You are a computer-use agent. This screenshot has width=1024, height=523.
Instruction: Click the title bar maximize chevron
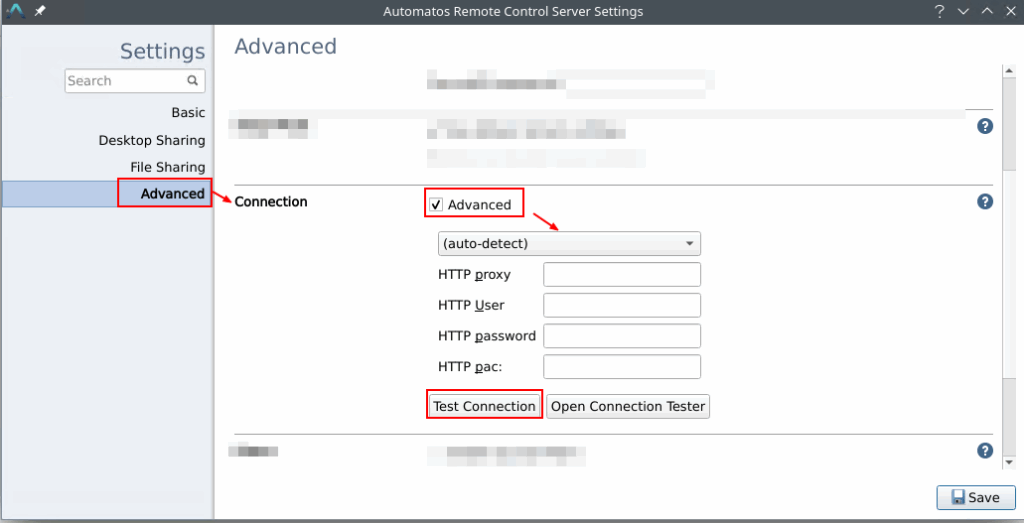987,12
